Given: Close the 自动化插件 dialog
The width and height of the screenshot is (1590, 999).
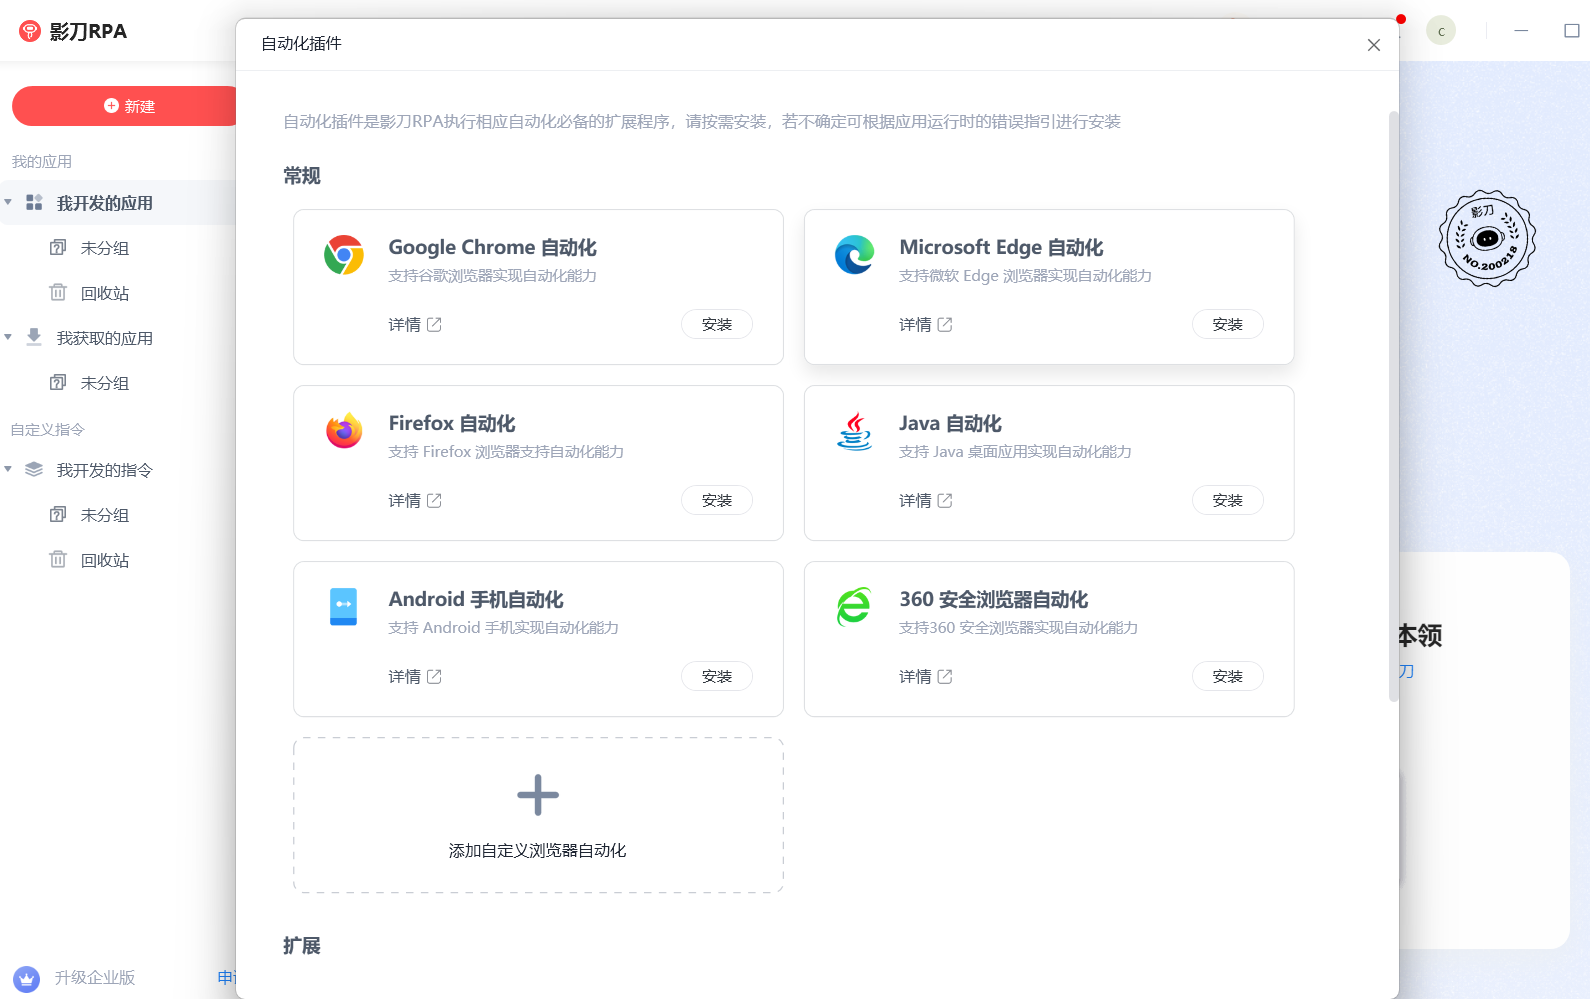Looking at the screenshot, I should tap(1374, 45).
